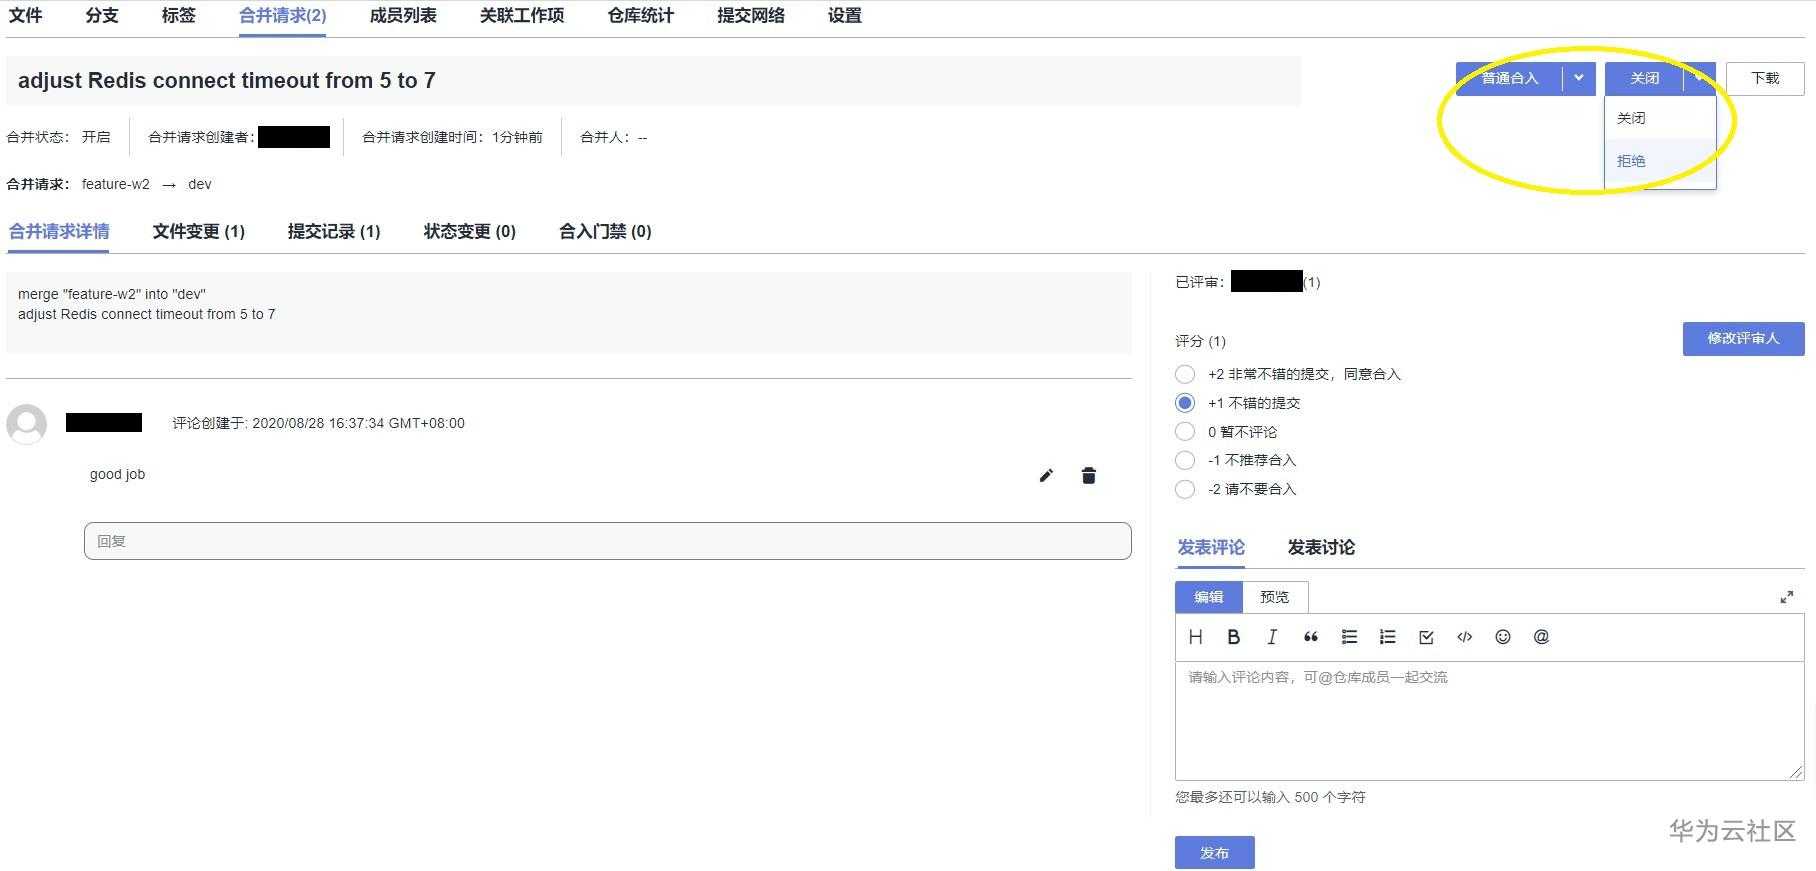Click the 'good job' comment text

[x=117, y=474]
